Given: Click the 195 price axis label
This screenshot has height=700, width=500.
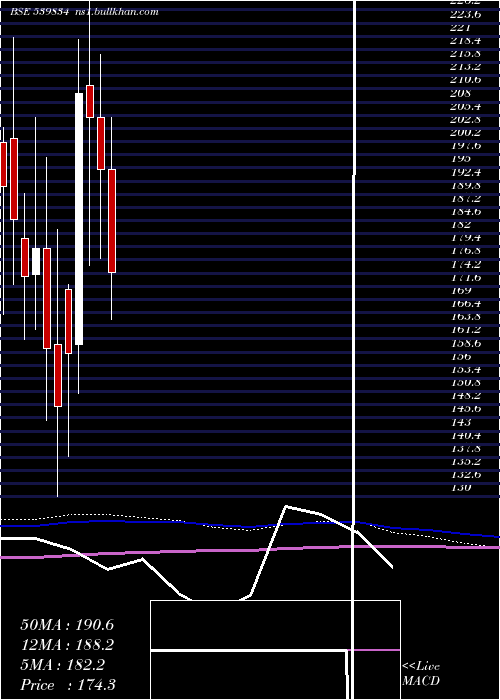Looking at the screenshot, I should coord(461,159).
